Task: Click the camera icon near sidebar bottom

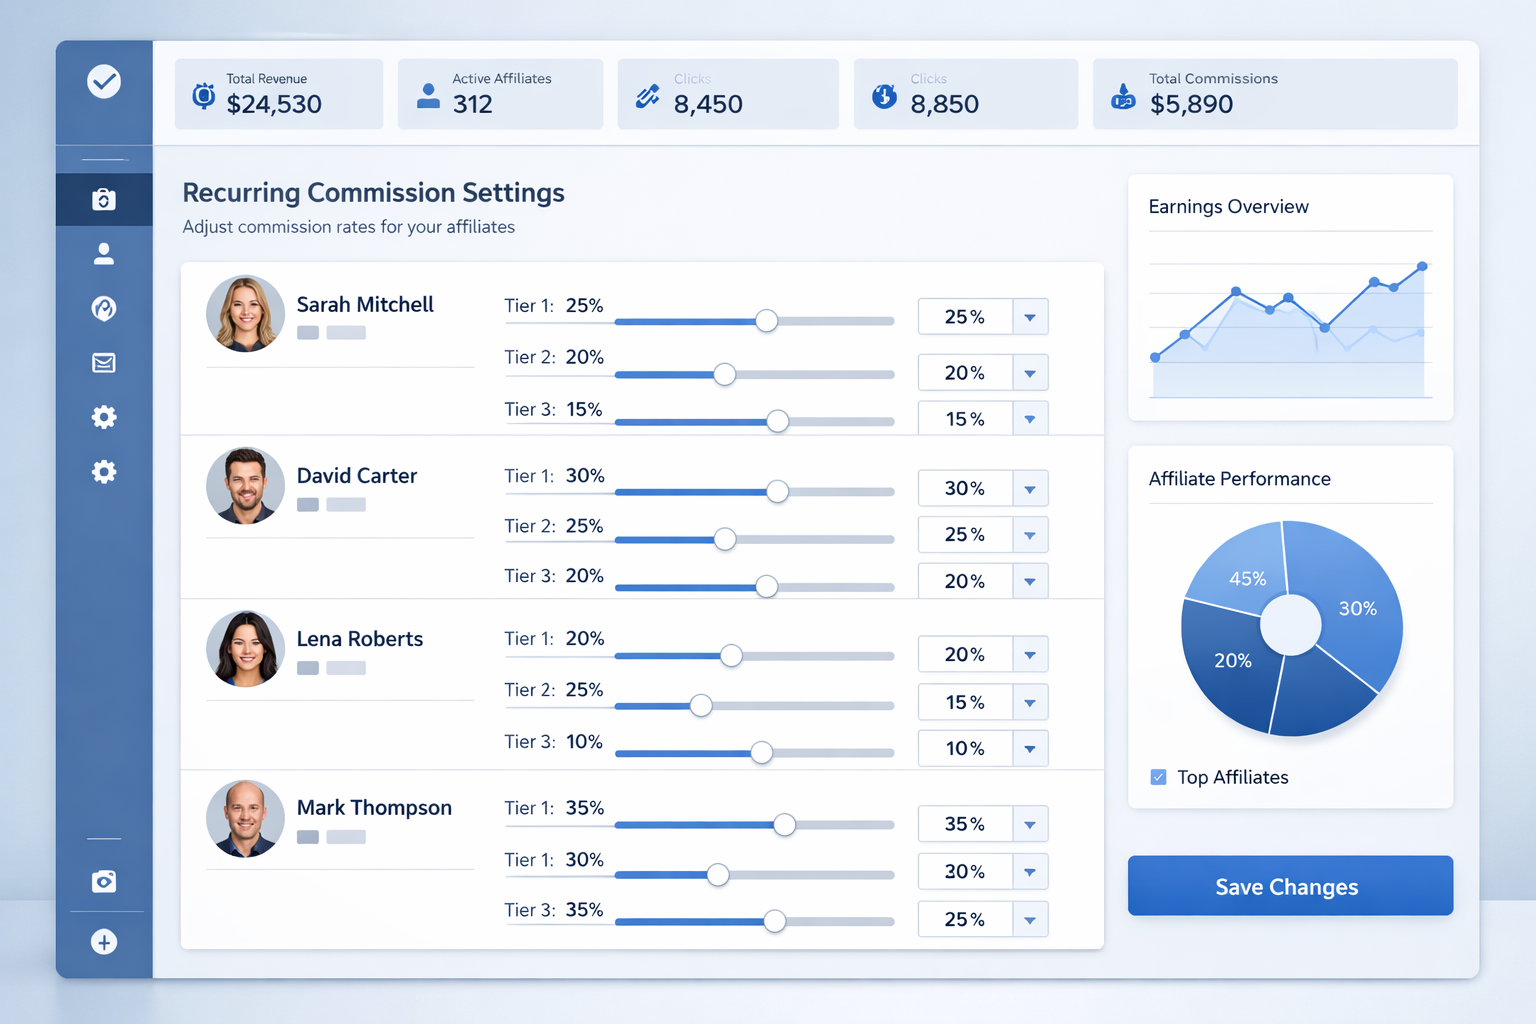Action: pyautogui.click(x=103, y=881)
